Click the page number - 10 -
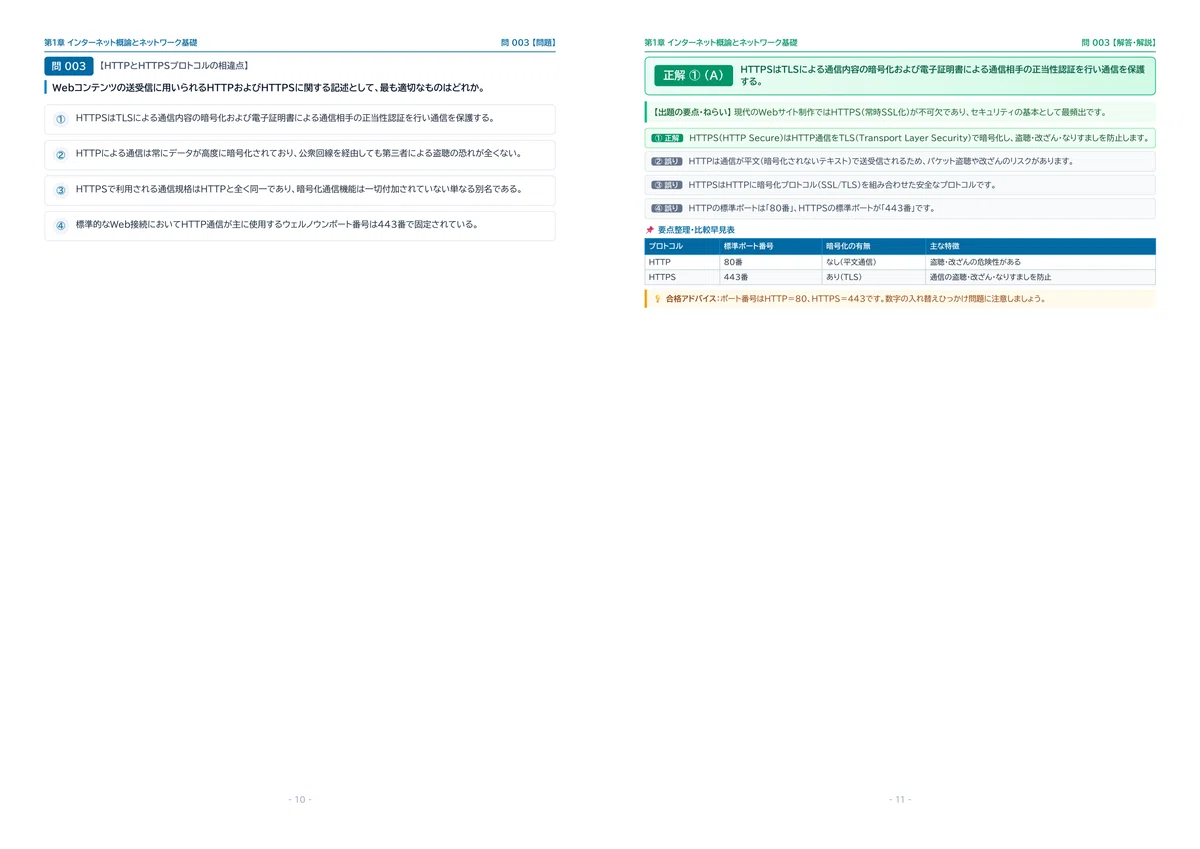This screenshot has height=849, width=1200. (x=300, y=799)
